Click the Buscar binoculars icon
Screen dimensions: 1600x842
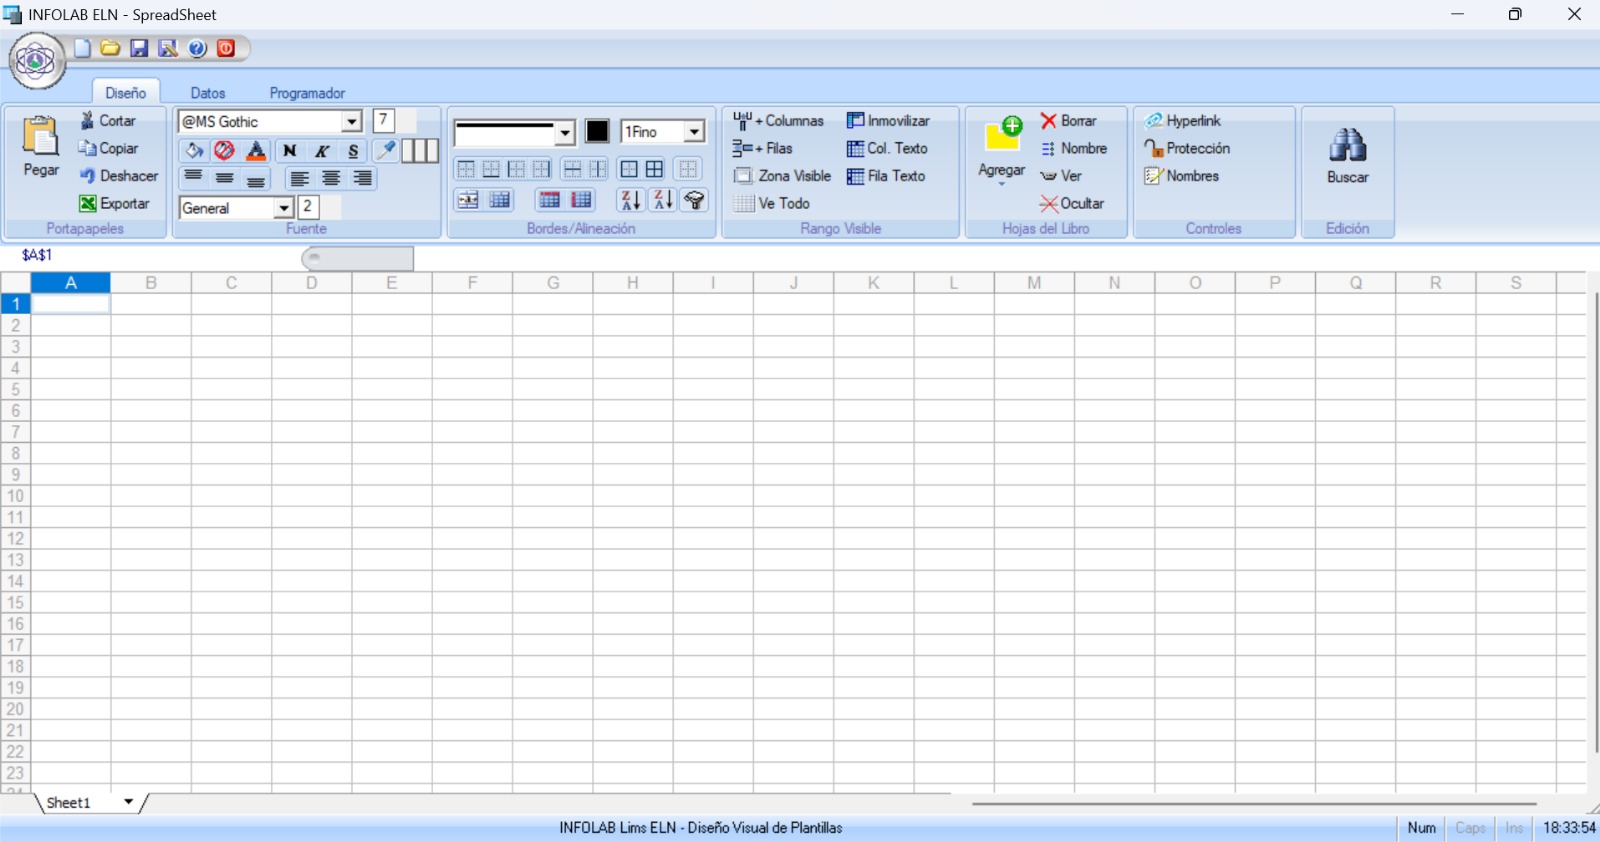click(x=1347, y=146)
